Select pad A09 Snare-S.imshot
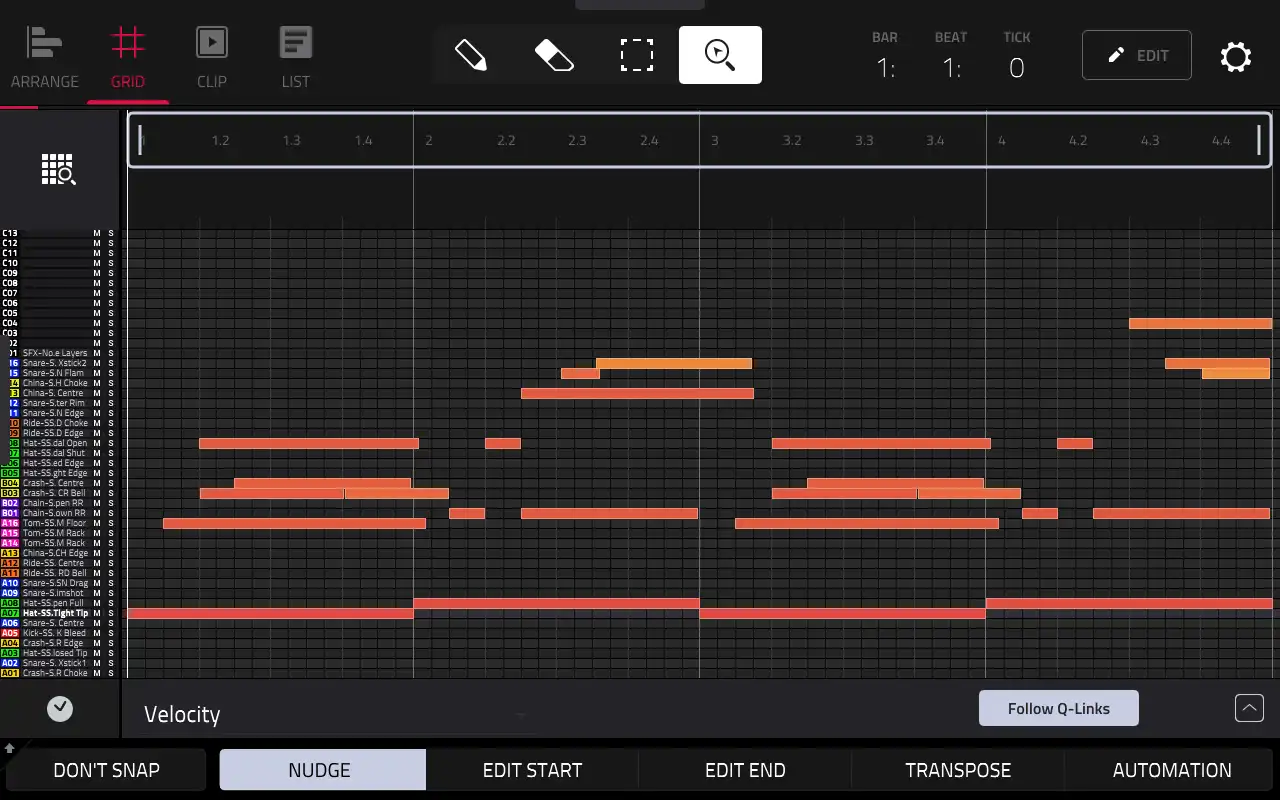The width and height of the screenshot is (1280, 800). [45, 593]
